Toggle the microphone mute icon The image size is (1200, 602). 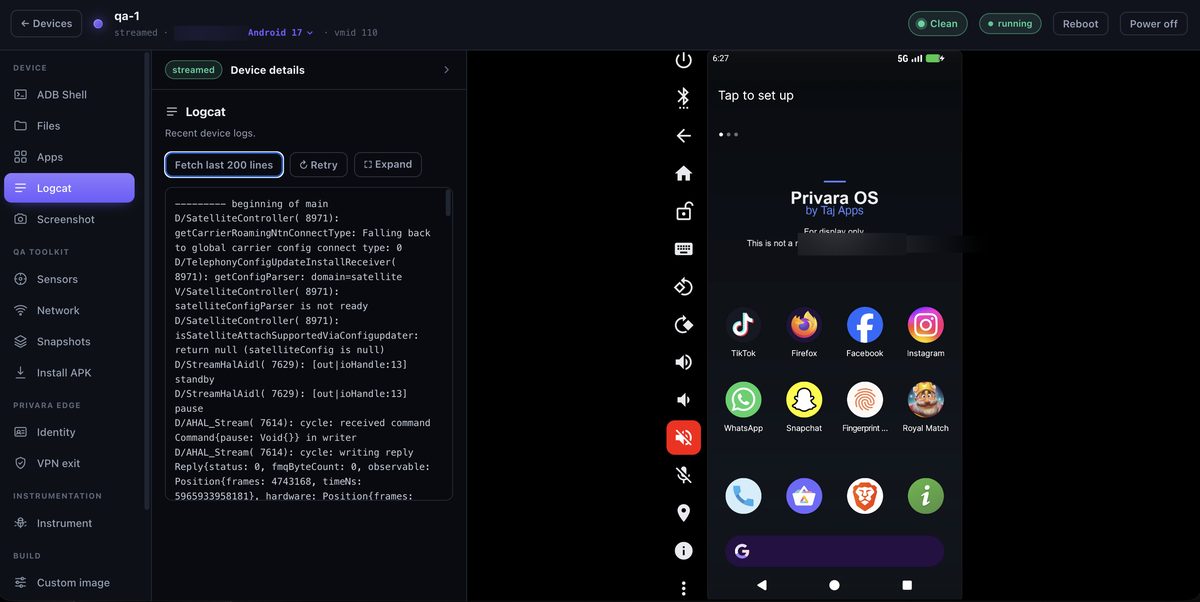[x=684, y=475]
